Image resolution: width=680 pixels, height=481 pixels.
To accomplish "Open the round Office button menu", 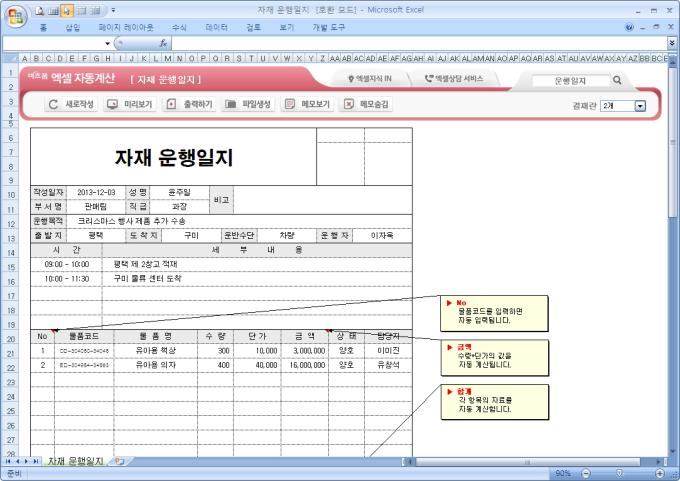I will (13, 13).
